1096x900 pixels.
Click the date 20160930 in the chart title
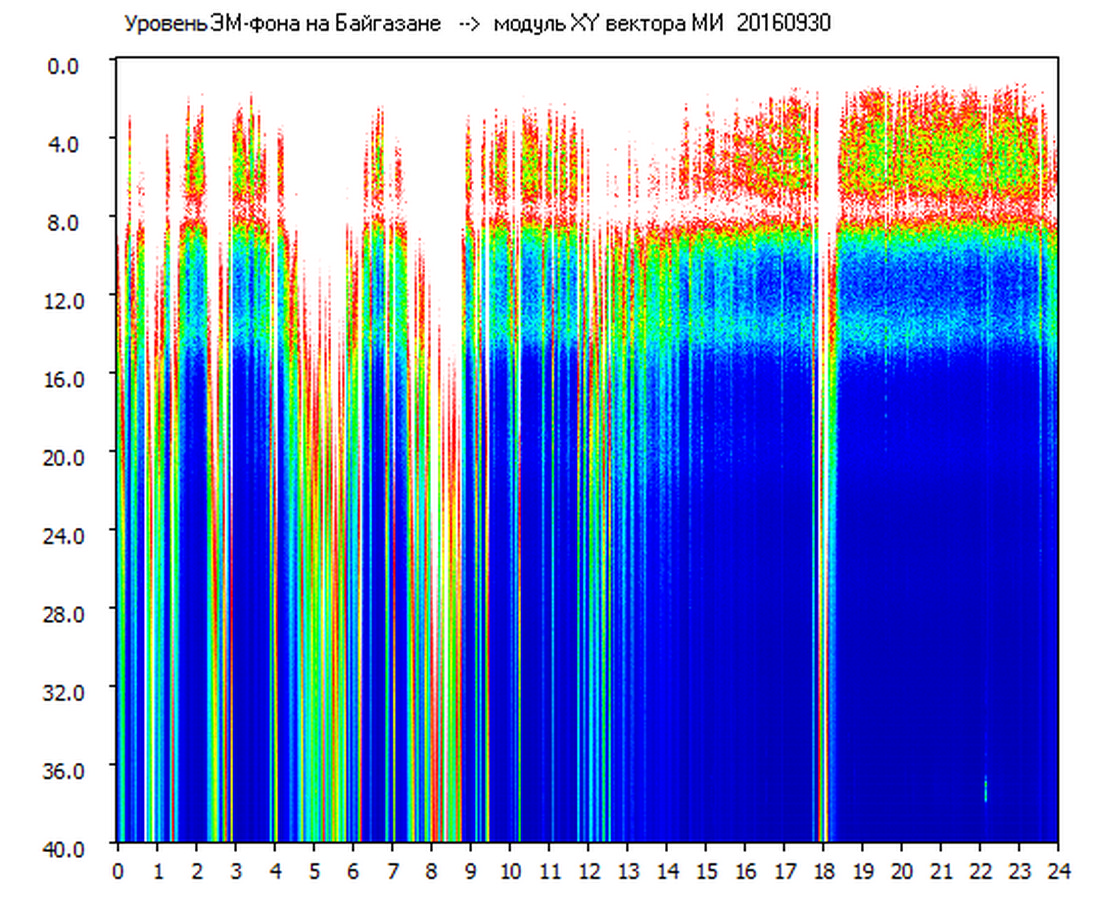784,24
